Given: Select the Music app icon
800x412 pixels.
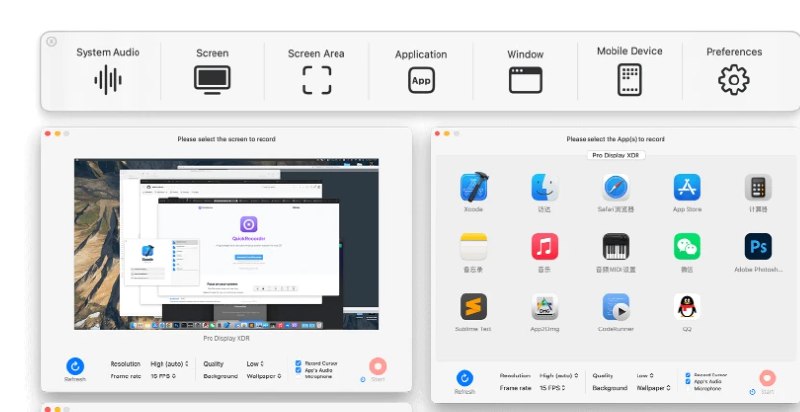Looking at the screenshot, I should (544, 247).
